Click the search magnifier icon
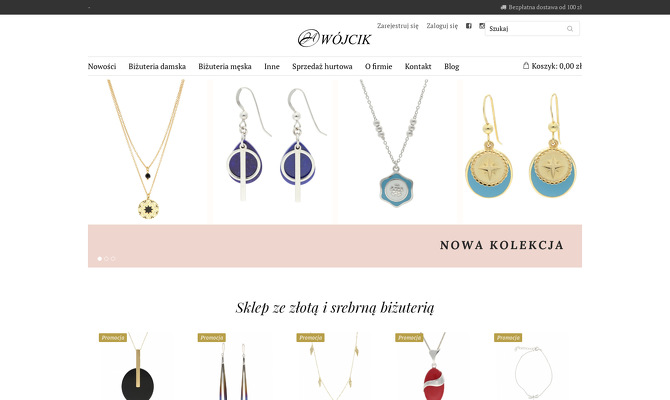Viewport: 670px width, 400px height. [570, 29]
